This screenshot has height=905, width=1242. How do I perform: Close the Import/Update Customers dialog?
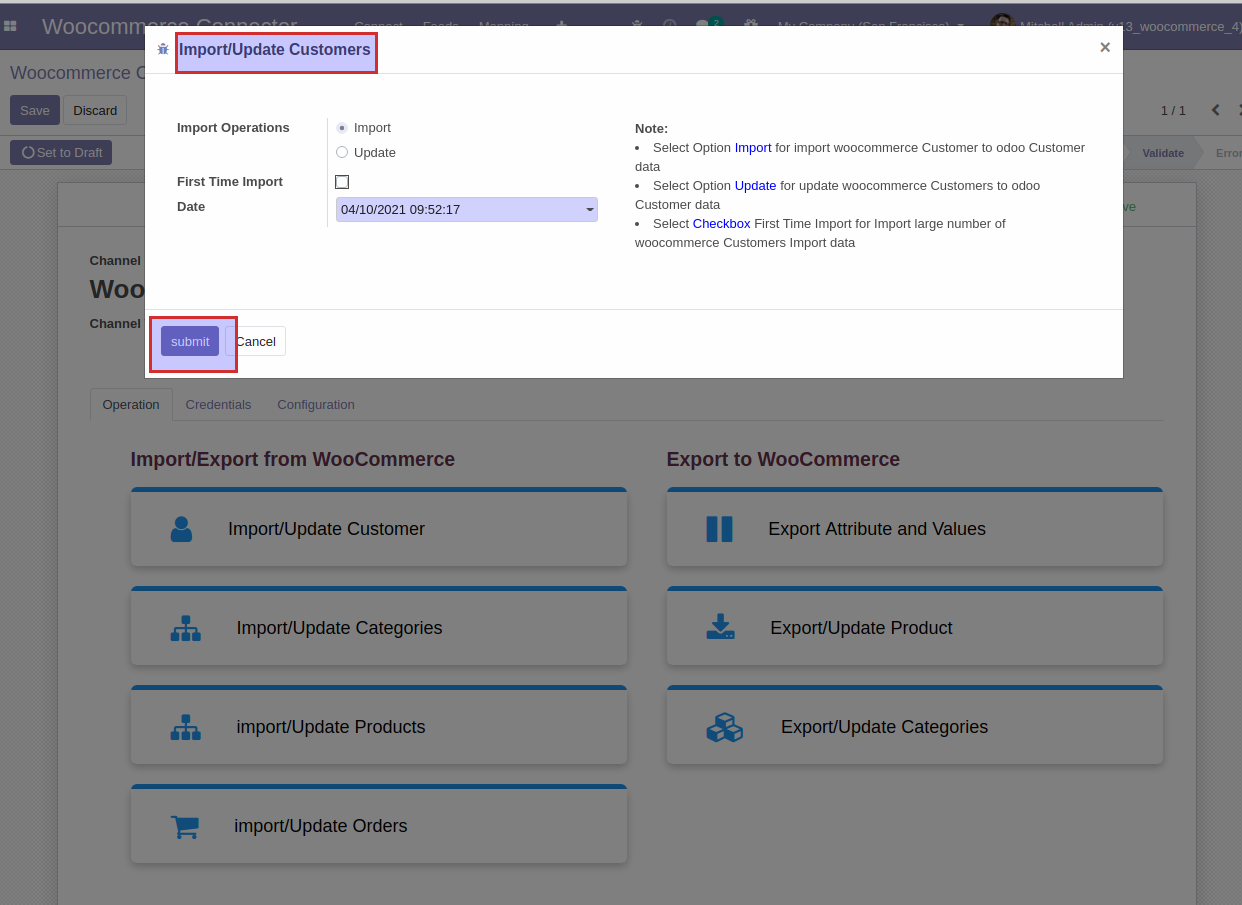click(x=1105, y=47)
